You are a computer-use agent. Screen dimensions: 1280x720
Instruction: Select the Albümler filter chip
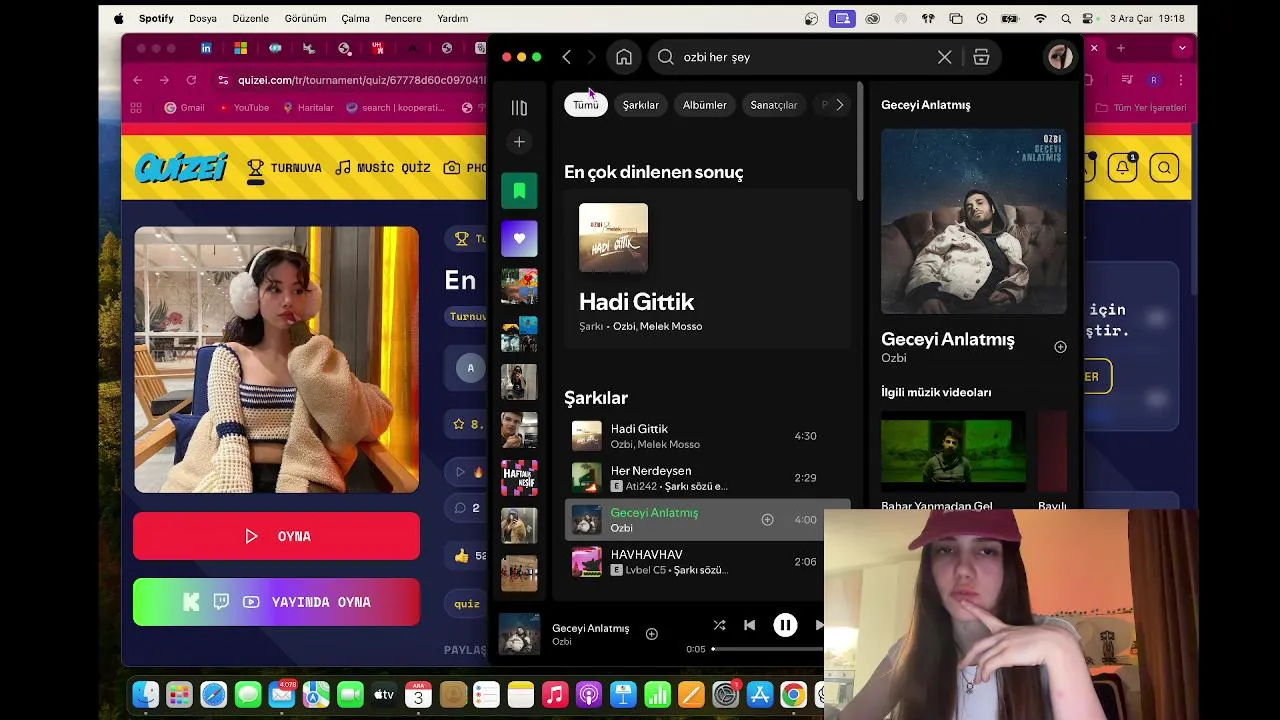[x=705, y=105]
